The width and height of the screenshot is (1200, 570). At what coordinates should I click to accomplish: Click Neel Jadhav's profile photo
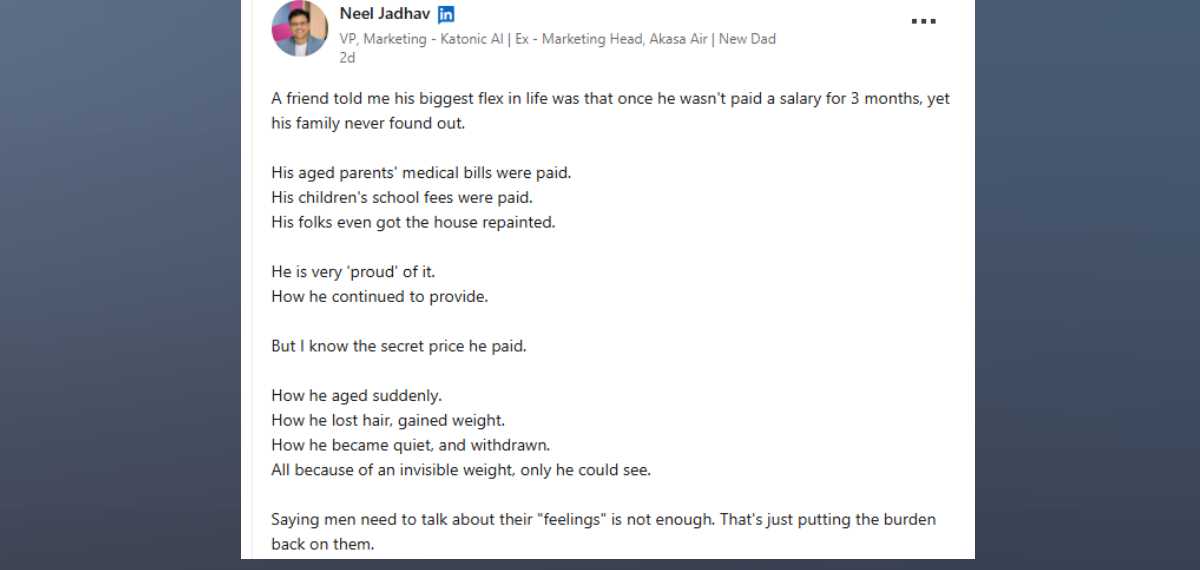point(299,28)
